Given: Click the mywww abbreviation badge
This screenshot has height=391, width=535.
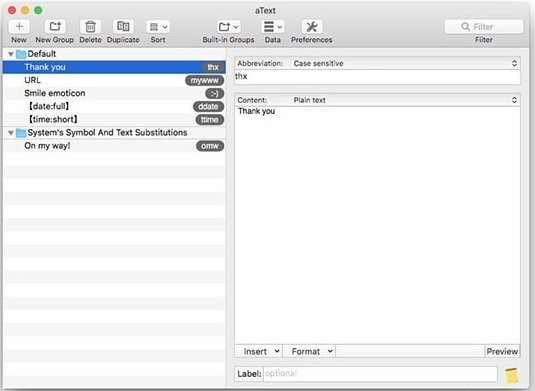Looking at the screenshot, I should (204, 81).
